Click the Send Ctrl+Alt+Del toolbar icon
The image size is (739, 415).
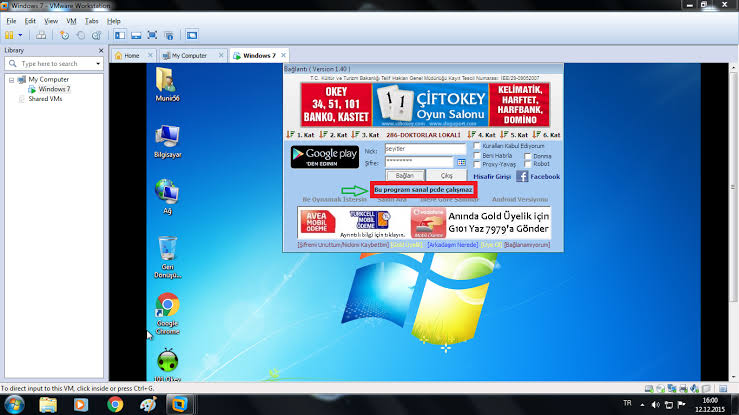click(x=41, y=35)
